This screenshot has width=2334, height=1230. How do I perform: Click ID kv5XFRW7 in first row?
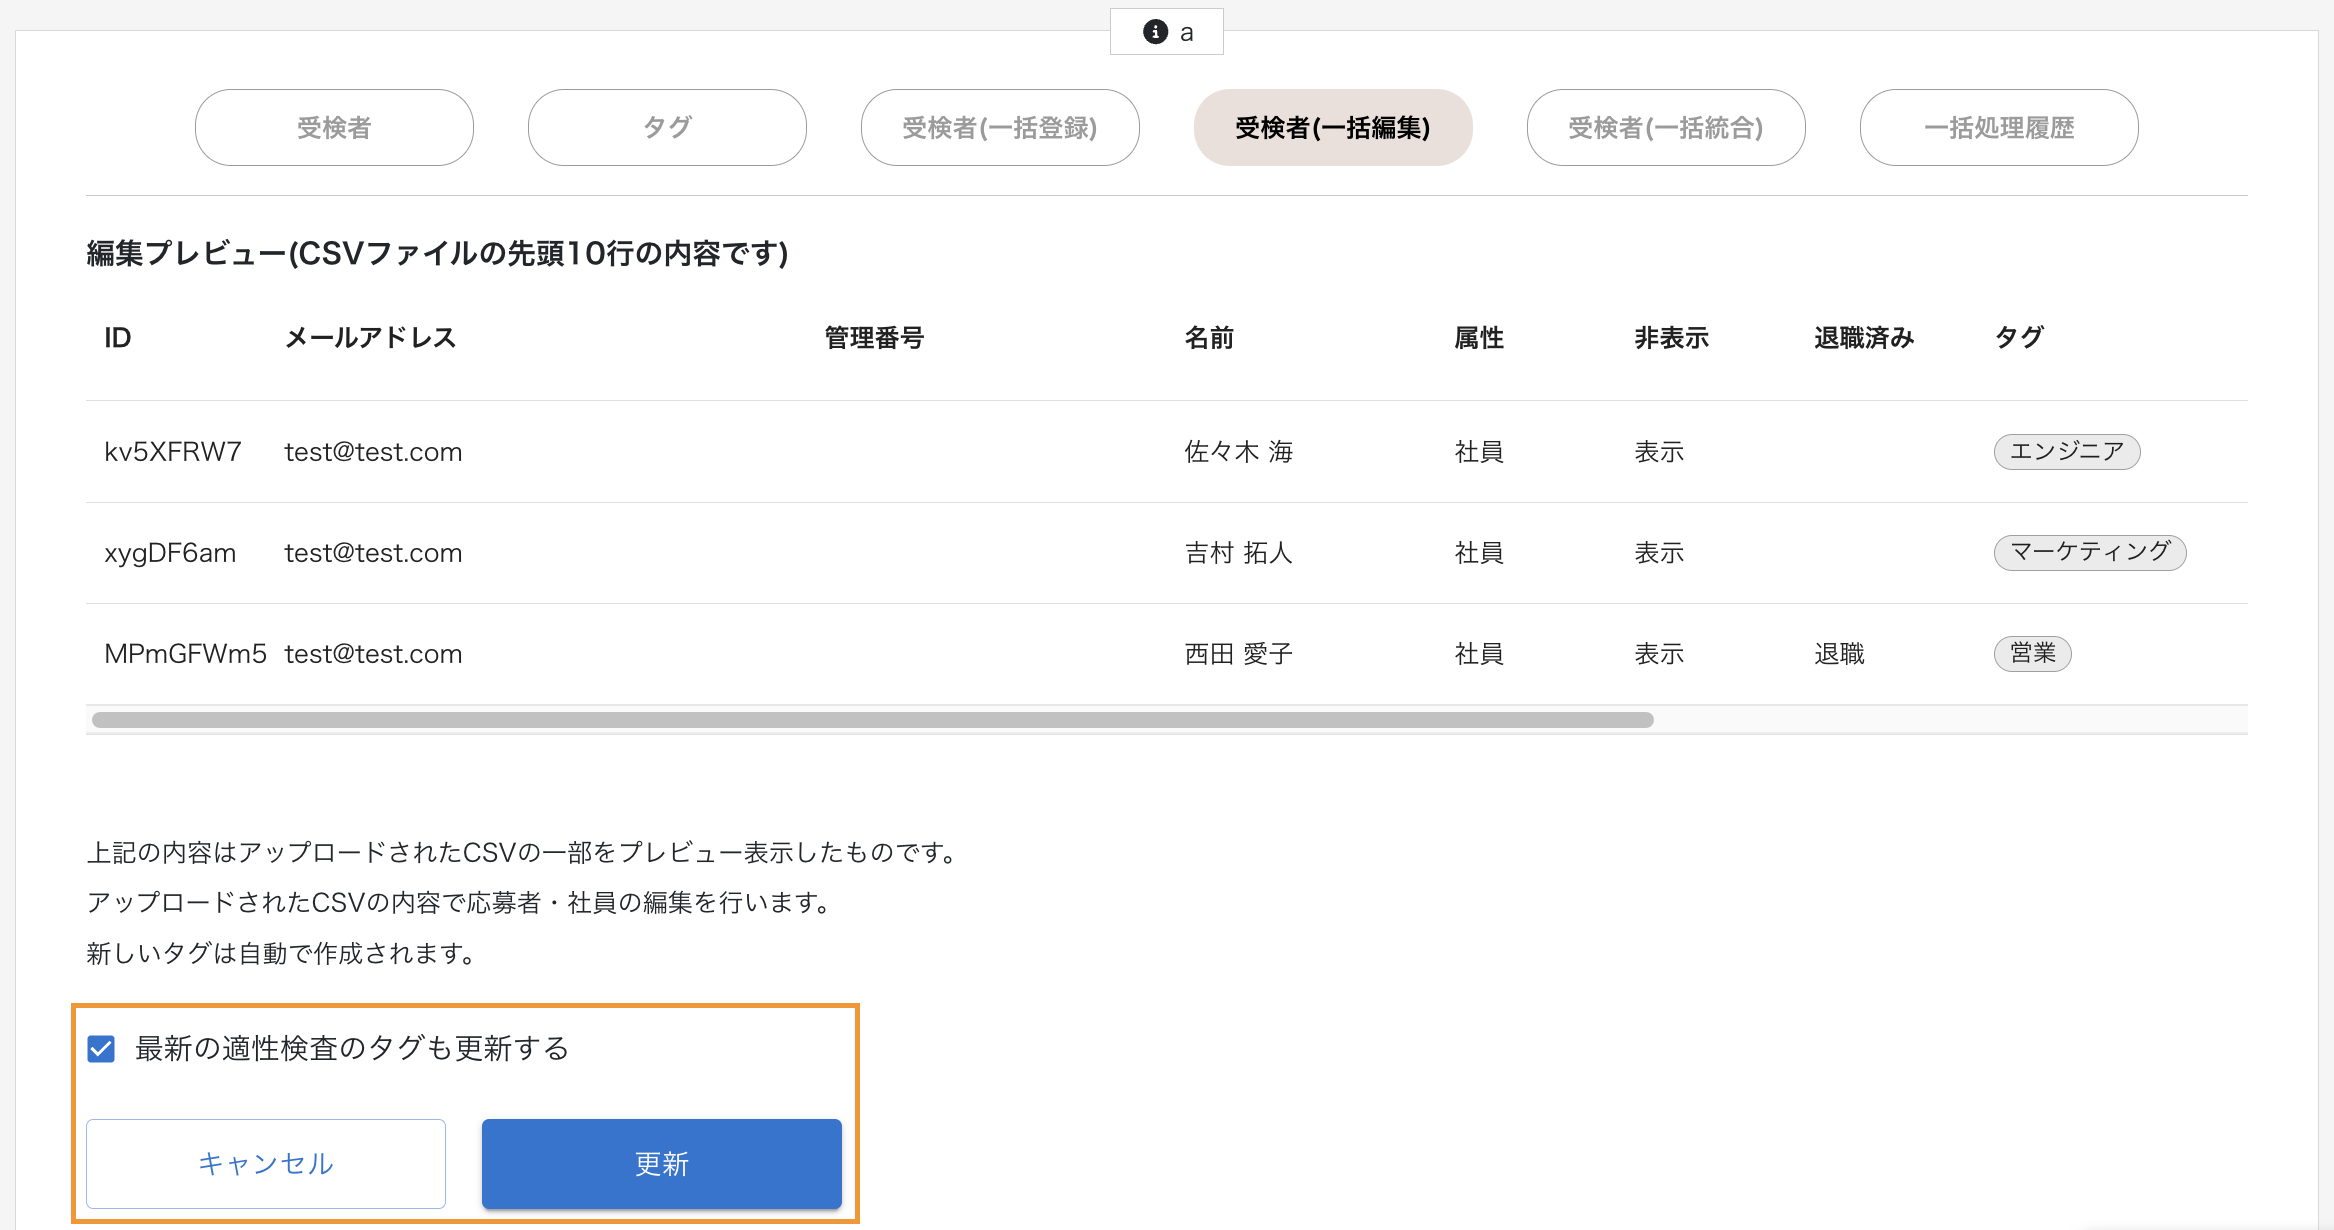point(173,452)
